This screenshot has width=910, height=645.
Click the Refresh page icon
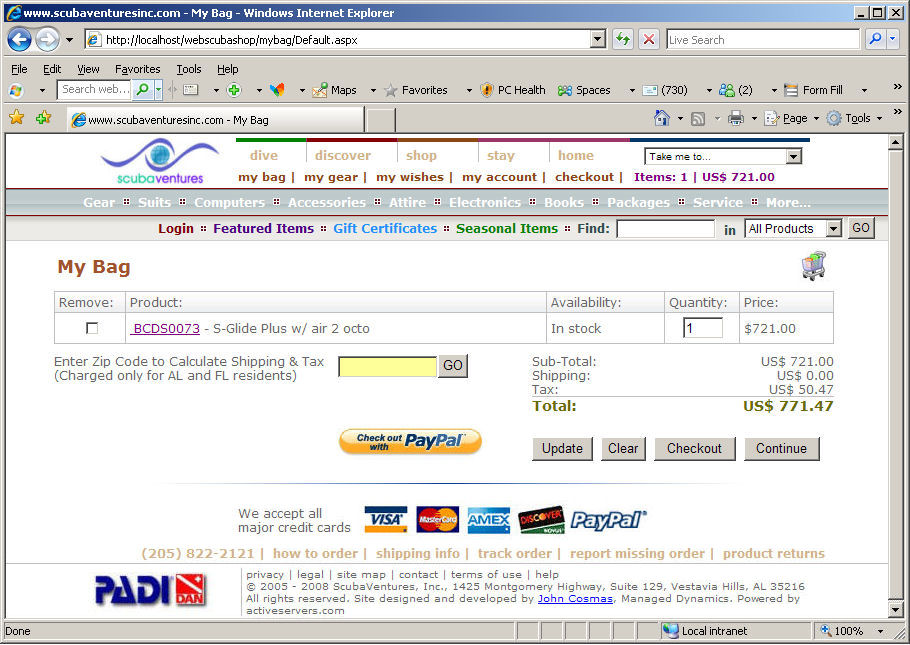(x=622, y=39)
